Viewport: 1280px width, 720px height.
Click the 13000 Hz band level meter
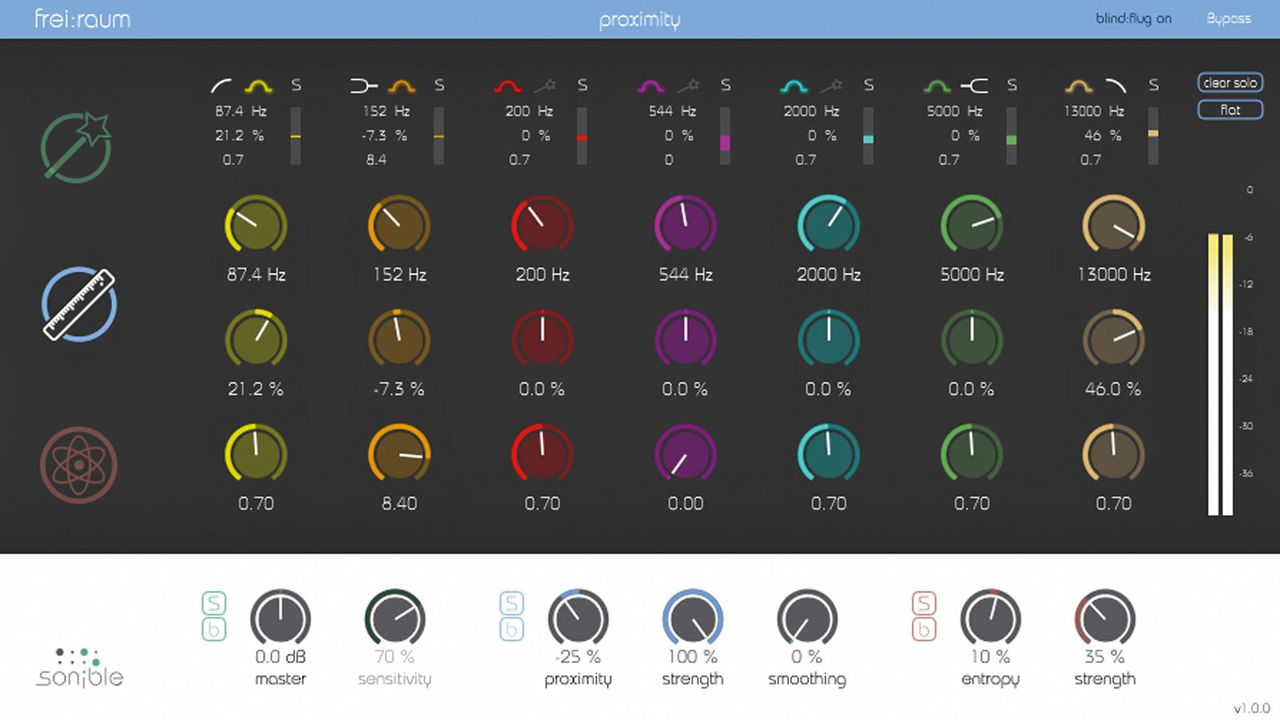pos(1154,135)
